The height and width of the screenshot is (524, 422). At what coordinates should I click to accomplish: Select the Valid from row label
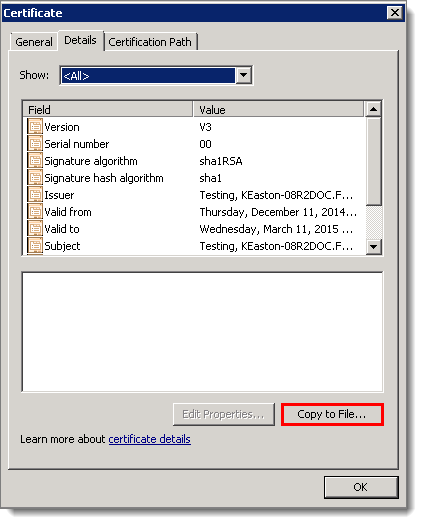point(68,212)
